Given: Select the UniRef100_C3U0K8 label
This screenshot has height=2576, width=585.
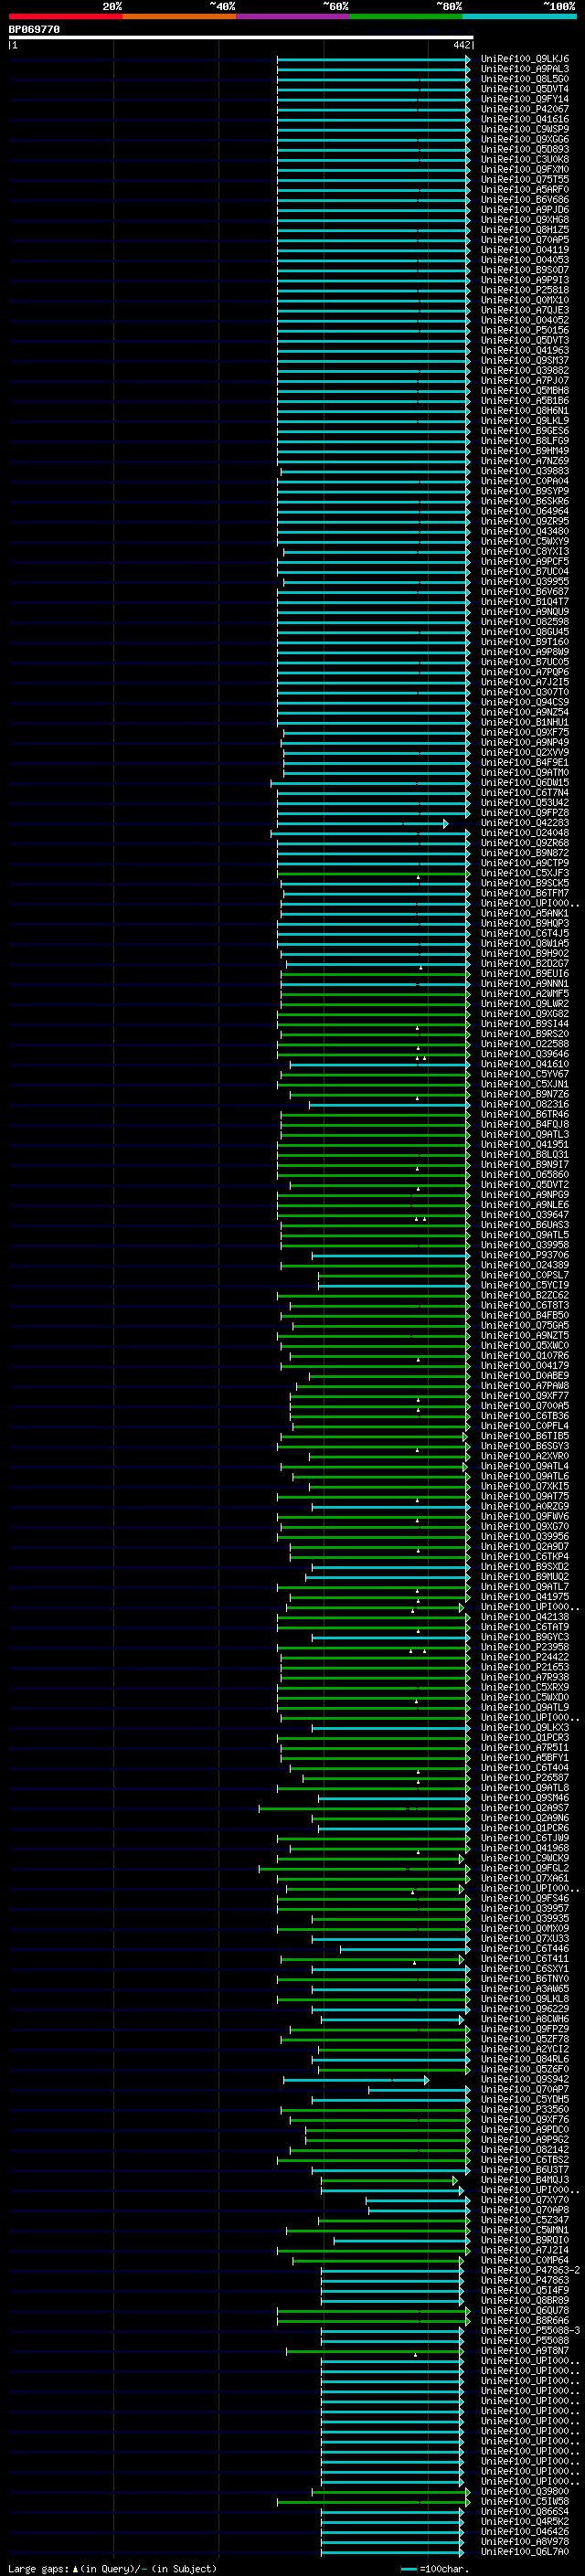Looking at the screenshot, I should tap(525, 159).
